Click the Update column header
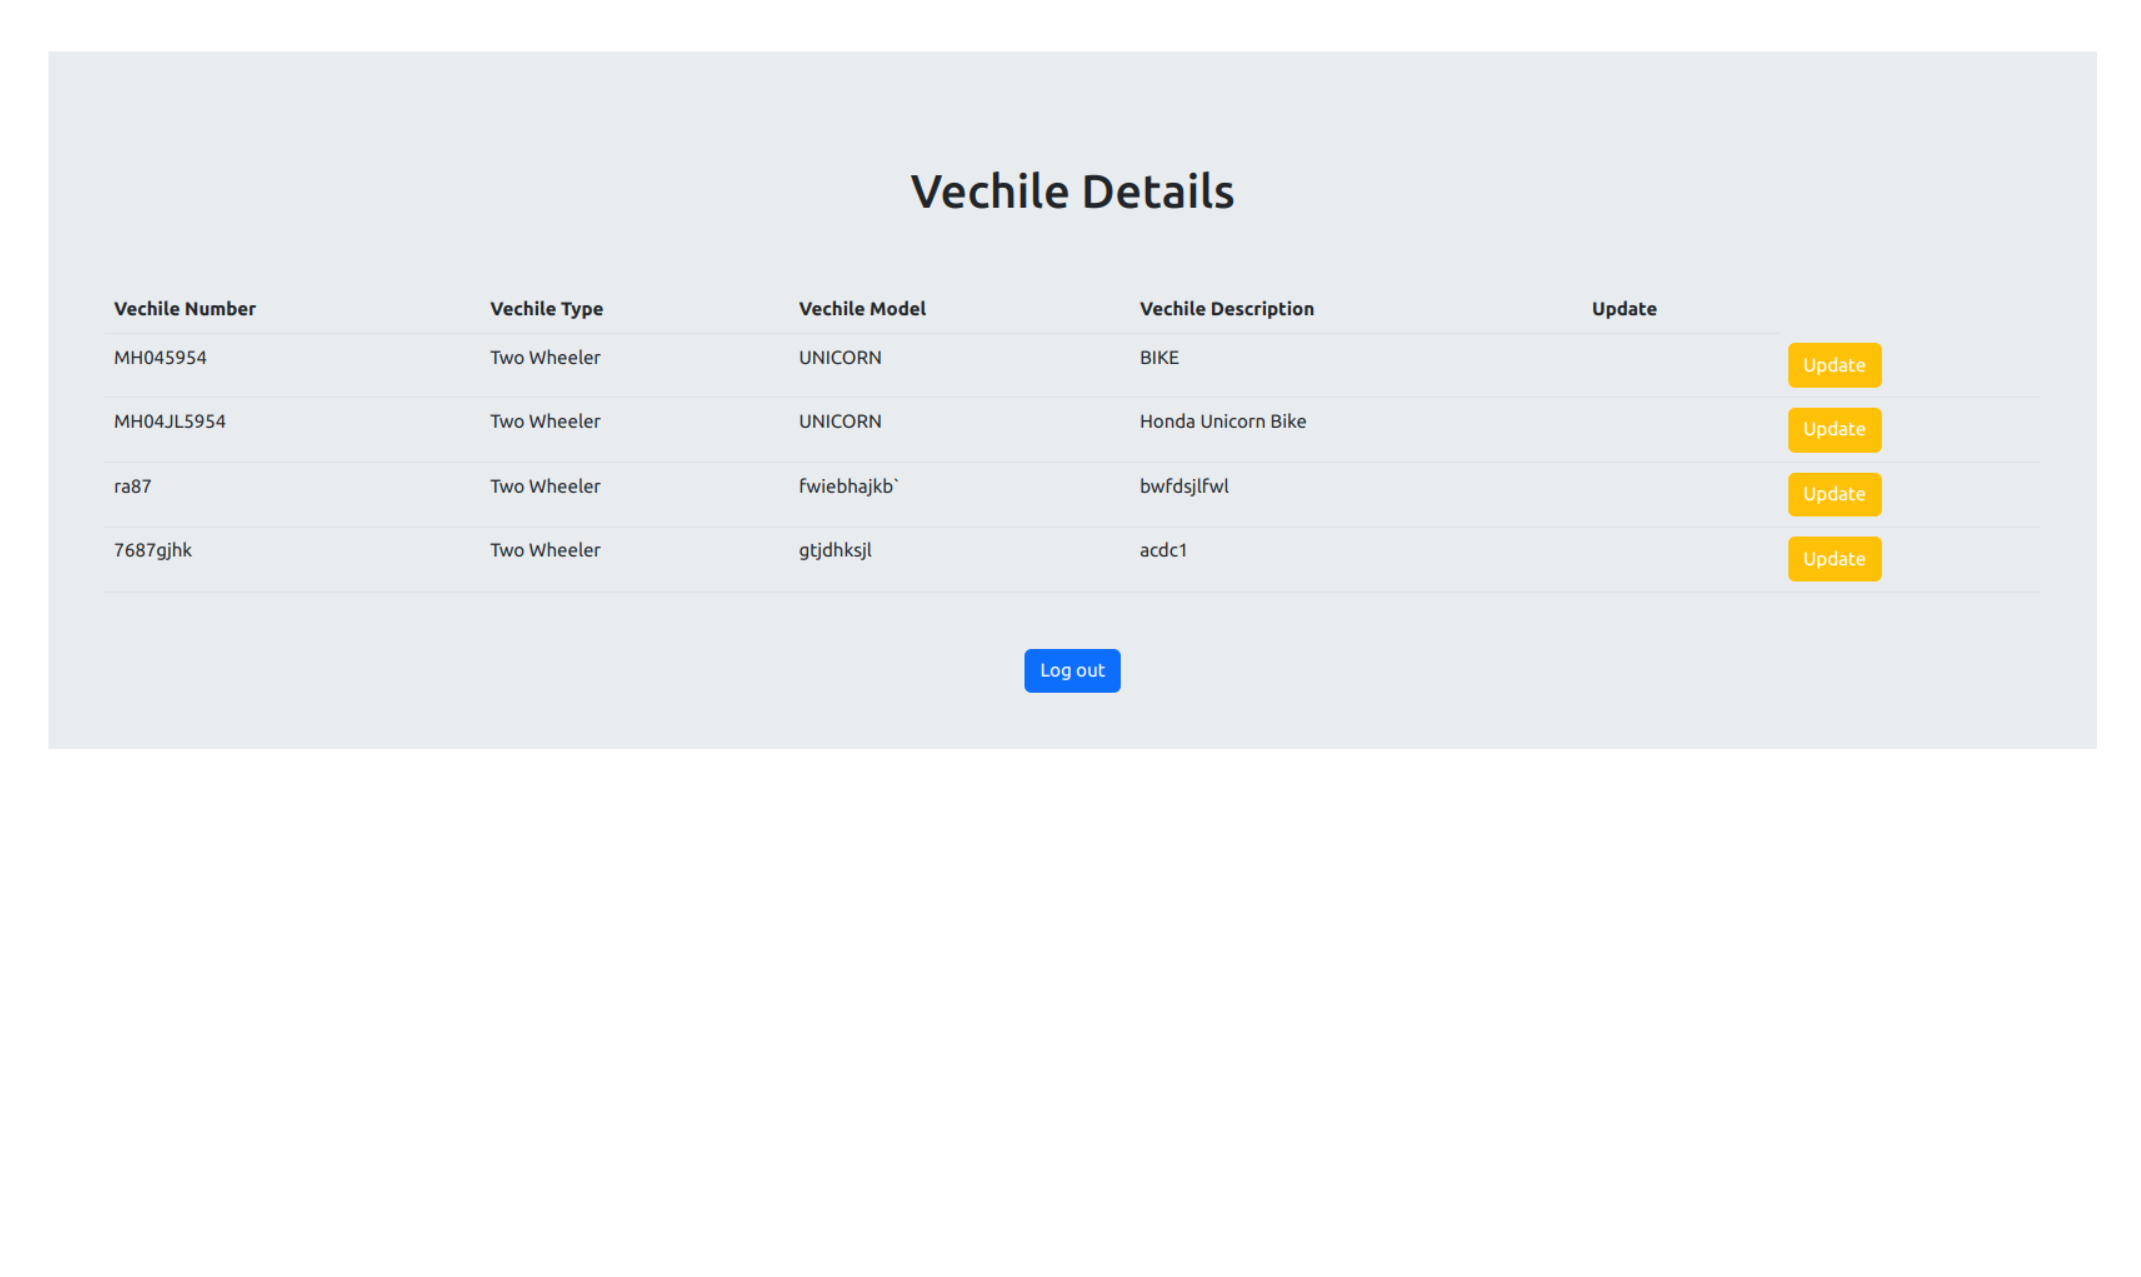The image size is (2141, 1277). (1623, 308)
